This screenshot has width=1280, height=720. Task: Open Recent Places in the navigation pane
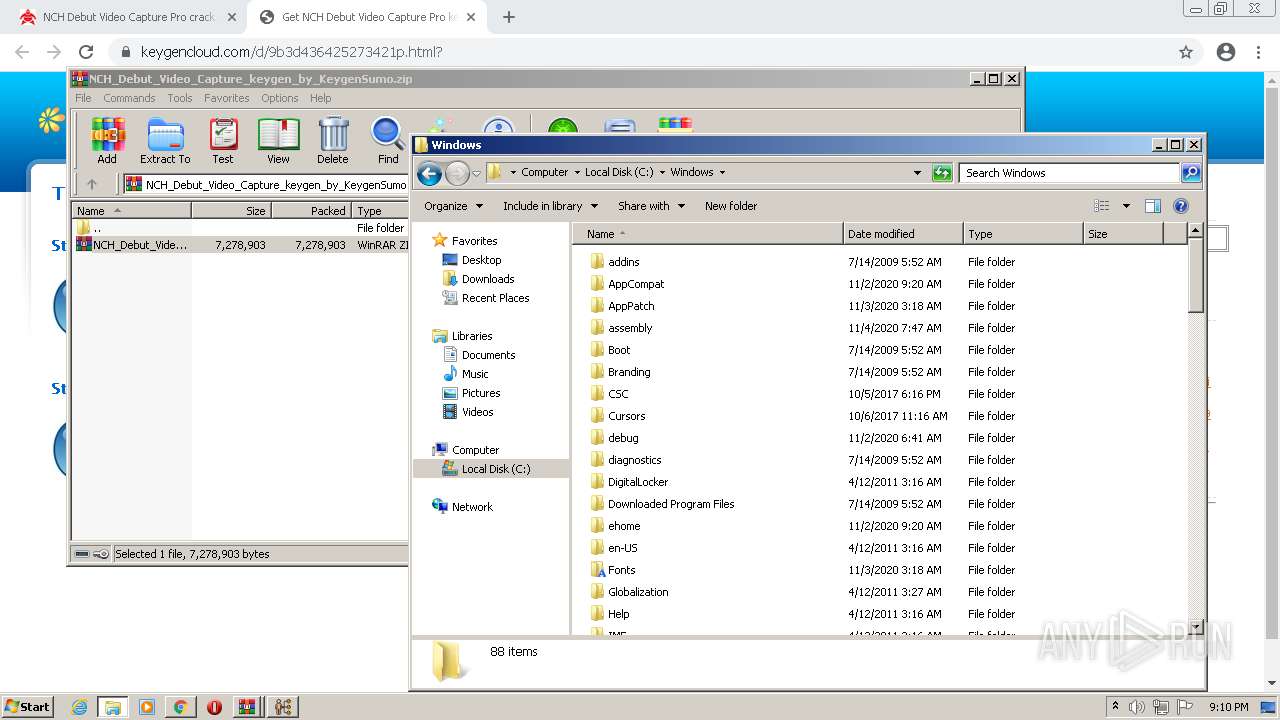pos(495,298)
